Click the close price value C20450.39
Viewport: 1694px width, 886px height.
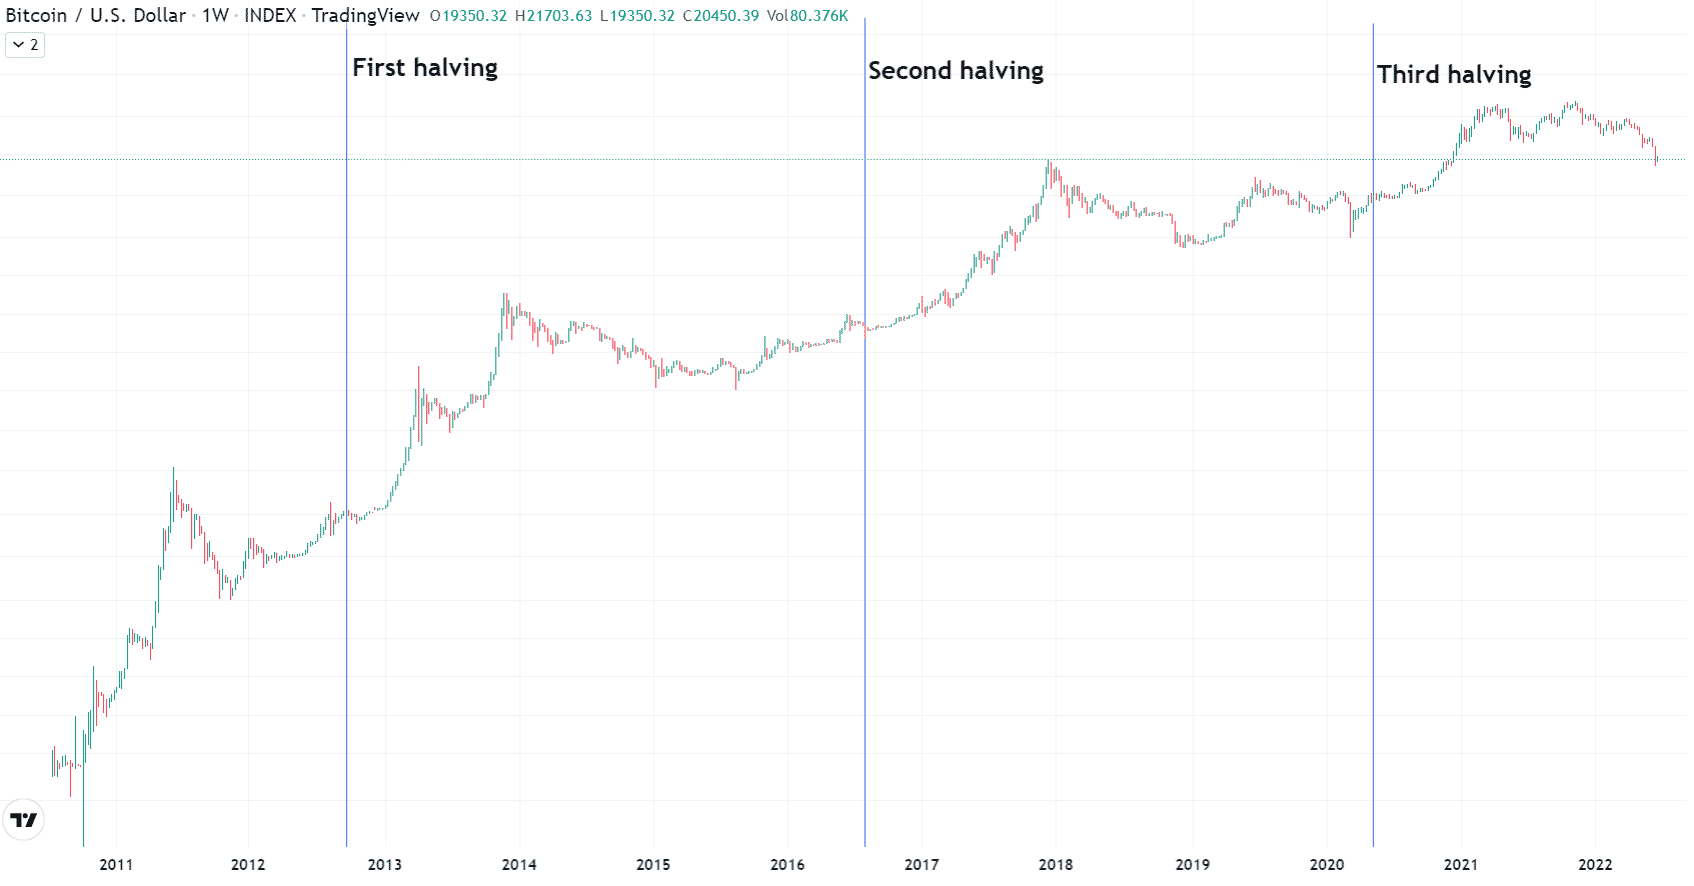(x=721, y=16)
